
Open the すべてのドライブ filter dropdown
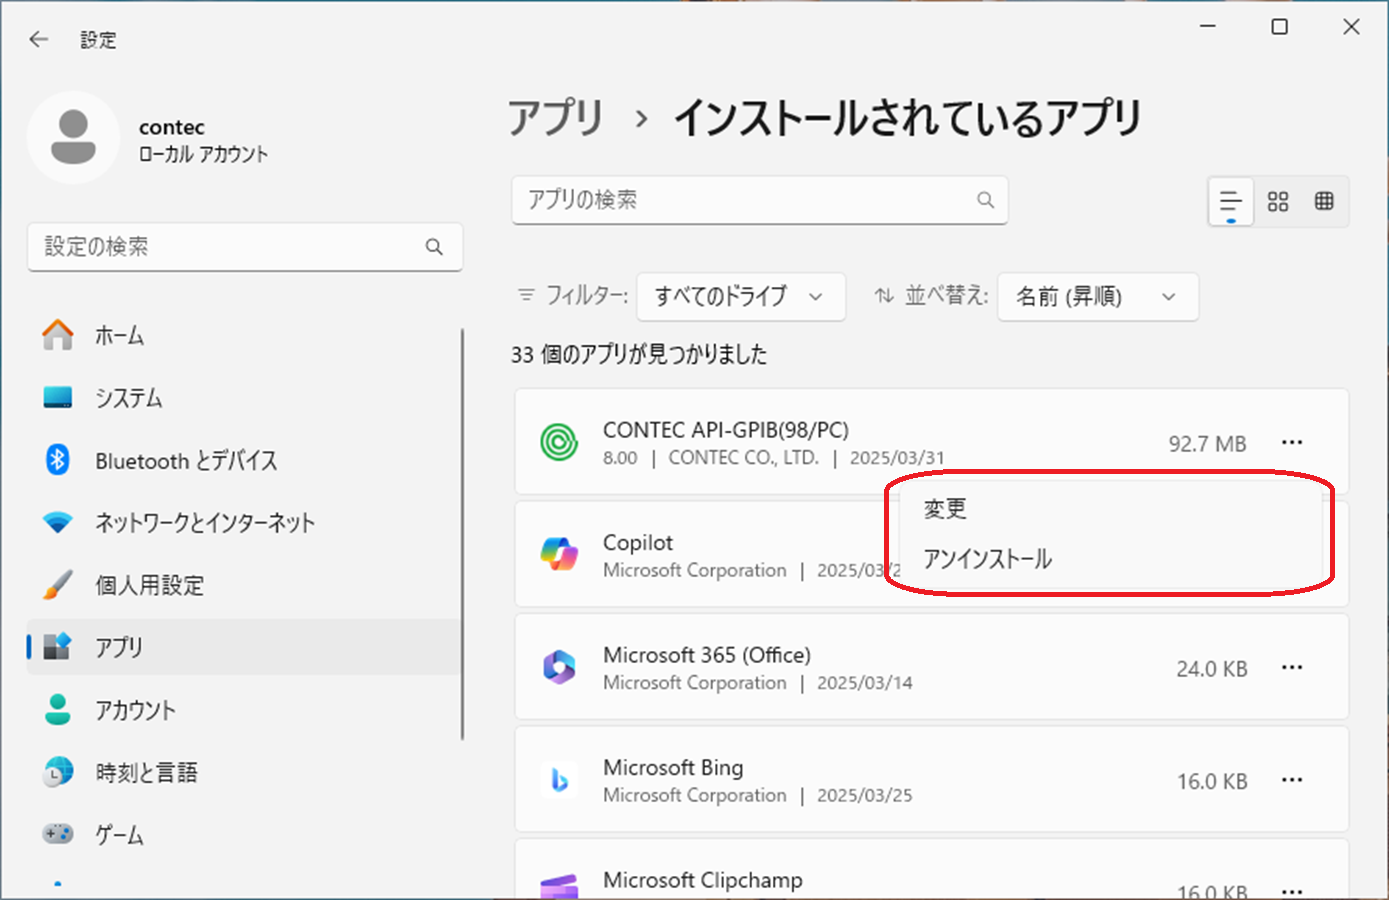click(741, 296)
